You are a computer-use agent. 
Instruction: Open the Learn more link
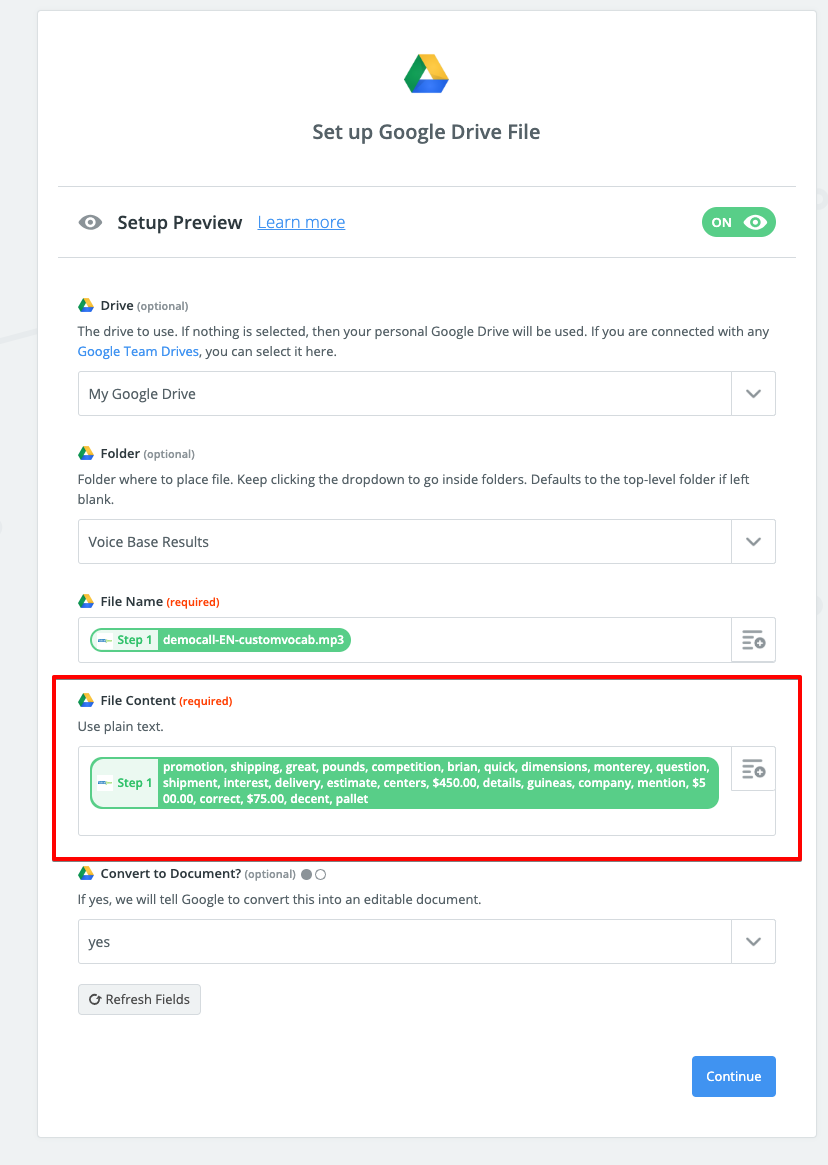point(301,223)
